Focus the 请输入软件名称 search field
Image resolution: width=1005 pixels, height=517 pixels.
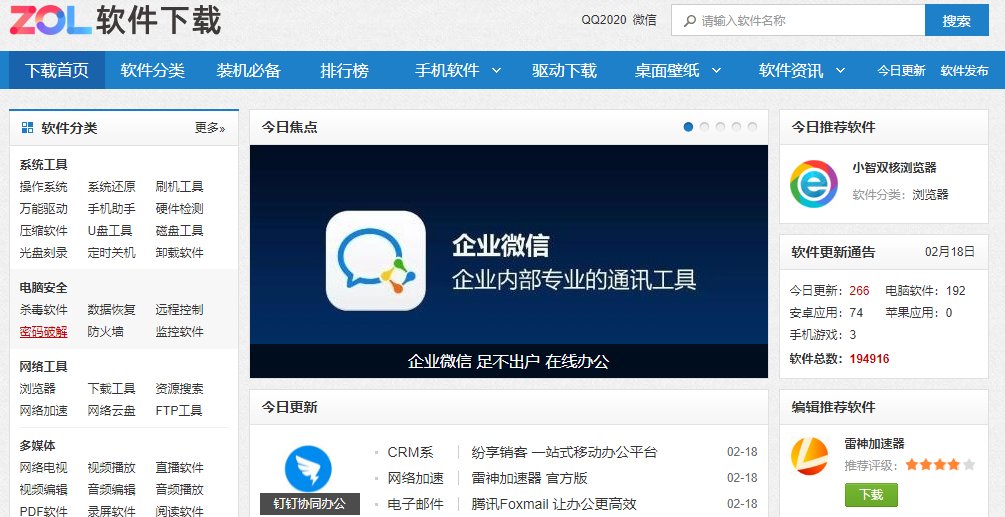coord(798,21)
